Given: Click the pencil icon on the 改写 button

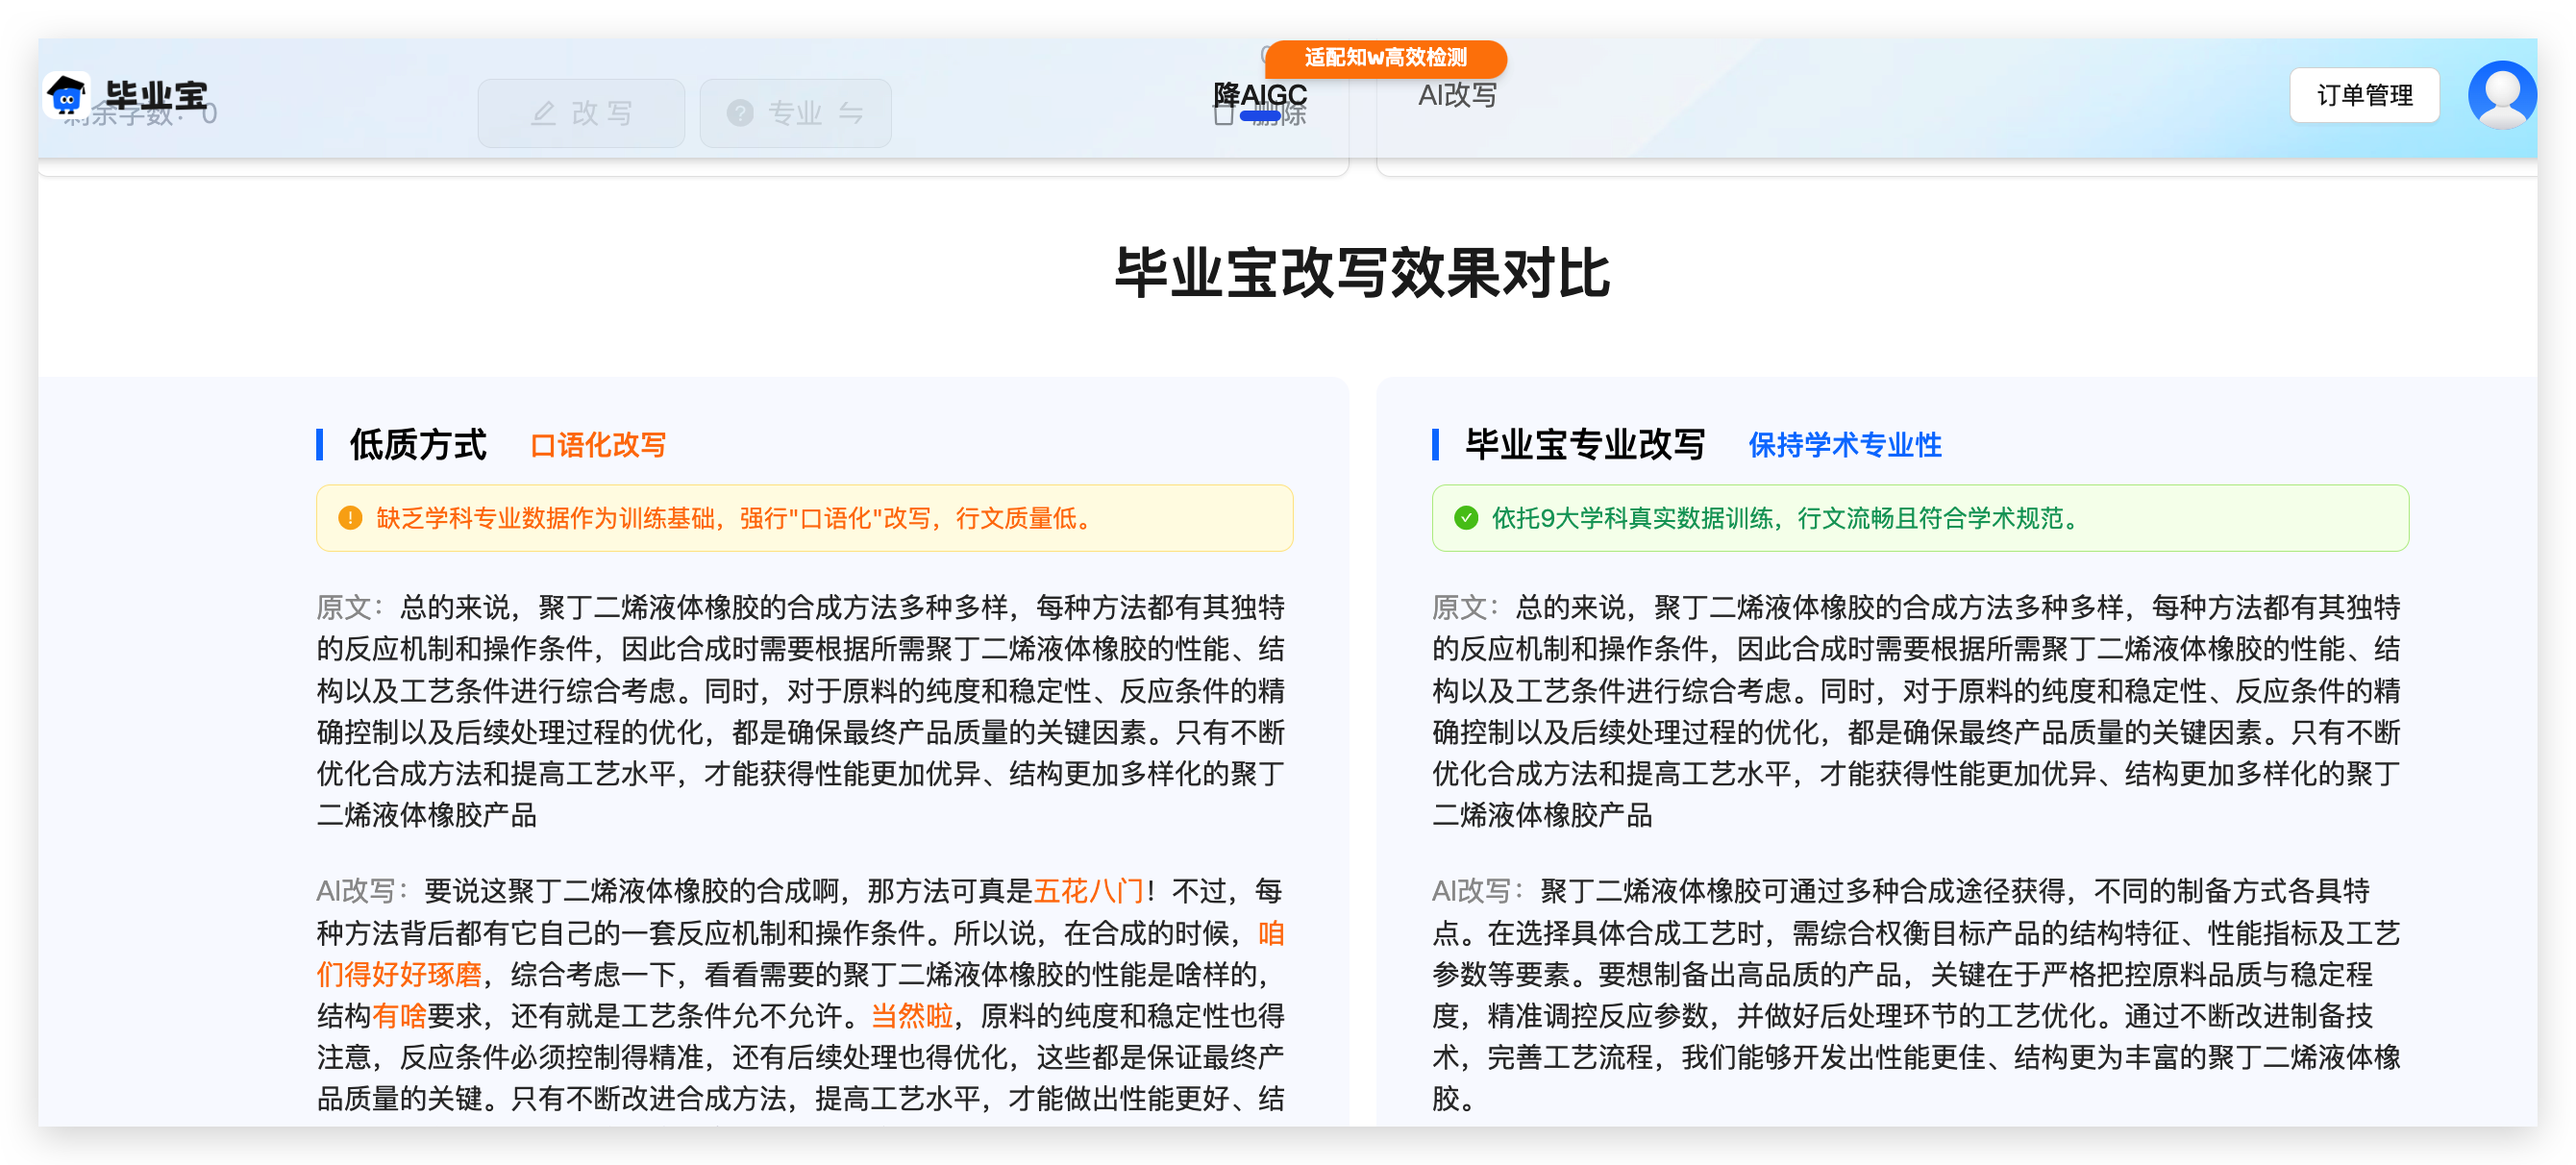Looking at the screenshot, I should point(543,113).
